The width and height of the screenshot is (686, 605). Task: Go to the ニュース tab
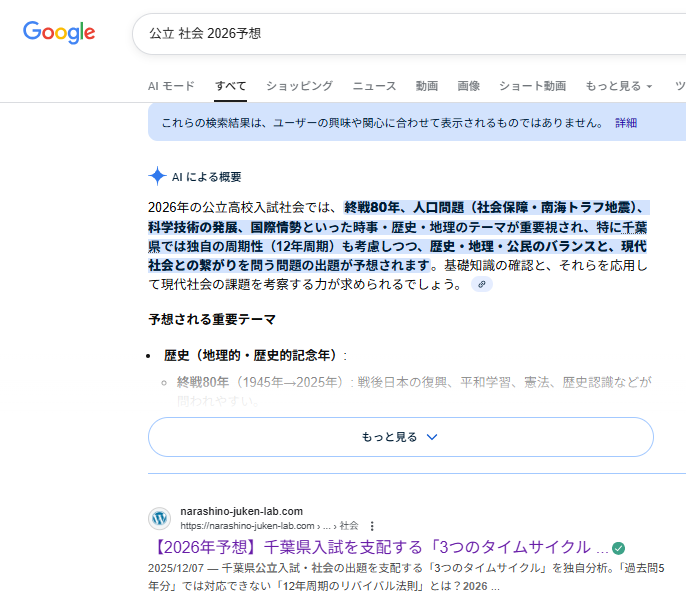click(374, 86)
